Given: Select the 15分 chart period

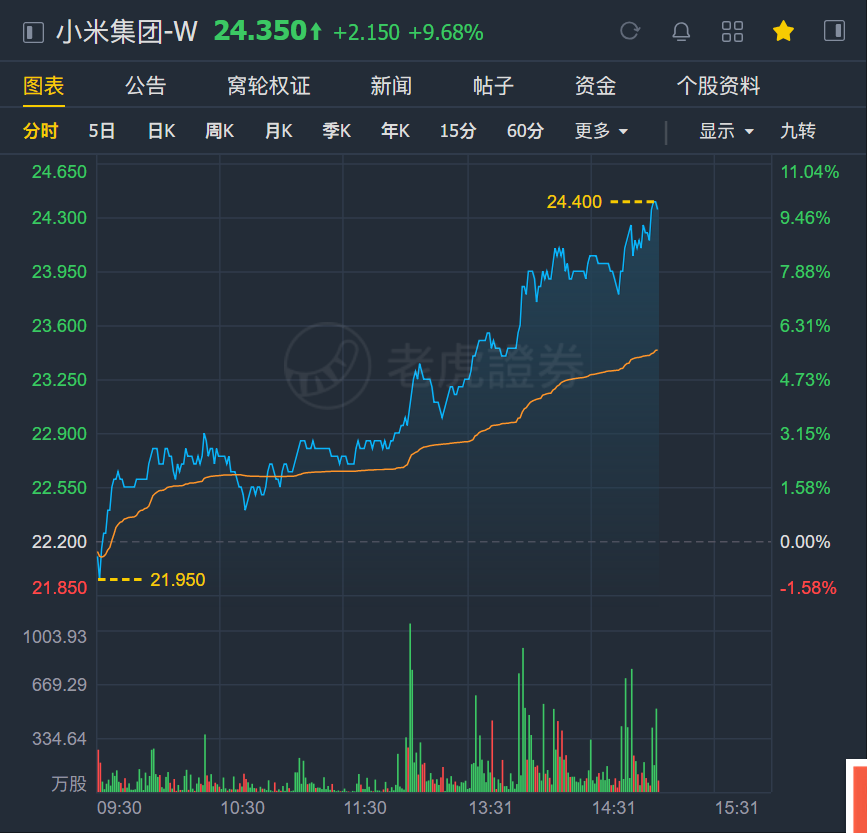Looking at the screenshot, I should (458, 131).
